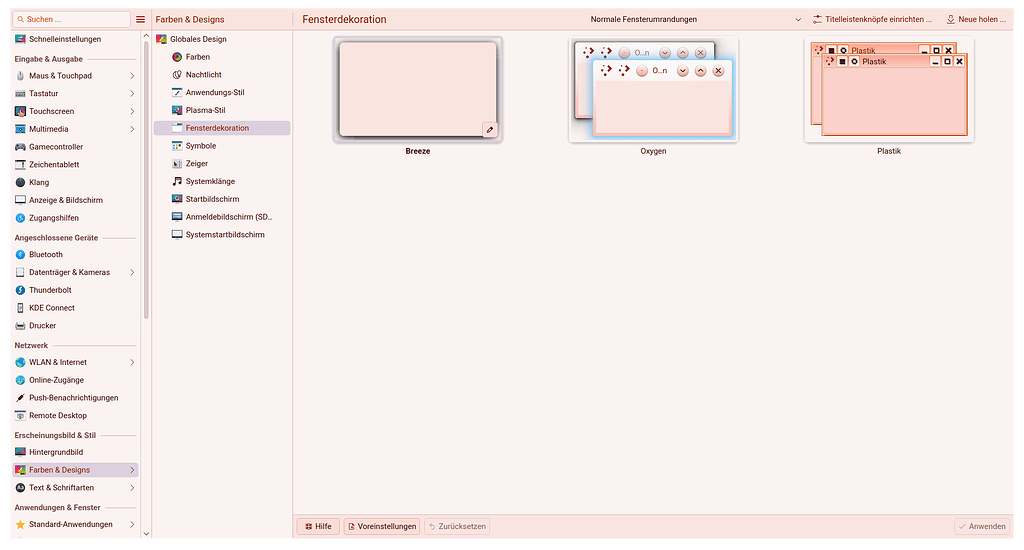Click the Thunderbolt icon
The height and width of the screenshot is (550, 1024).
(20, 290)
